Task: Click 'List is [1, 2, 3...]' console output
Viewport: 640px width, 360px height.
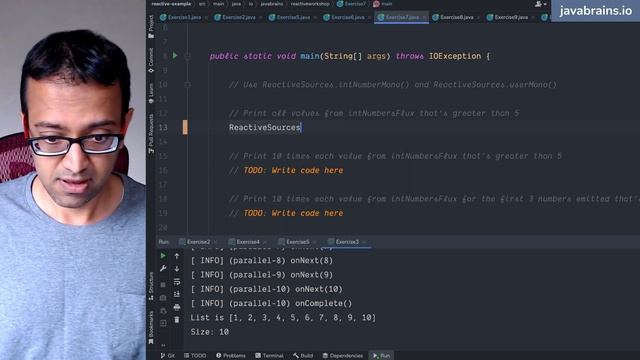Action: pyautogui.click(x=283, y=318)
